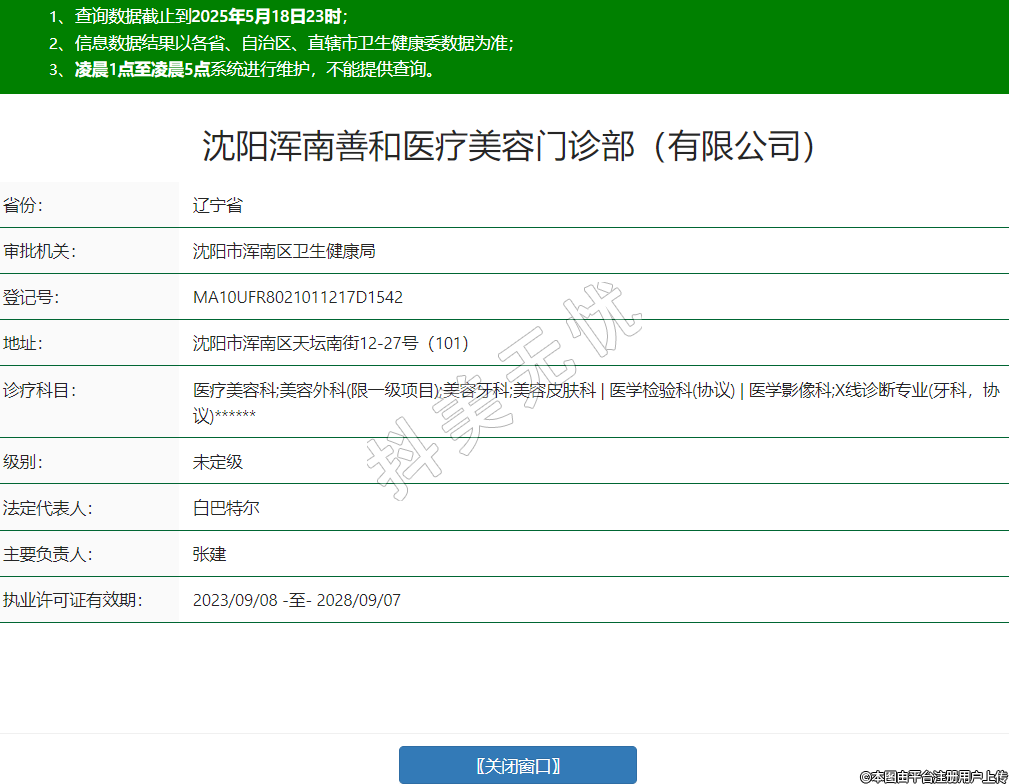The width and height of the screenshot is (1009, 784).
Task: Click the data cutoff notice 2025年5月18日23时
Action: point(273,17)
